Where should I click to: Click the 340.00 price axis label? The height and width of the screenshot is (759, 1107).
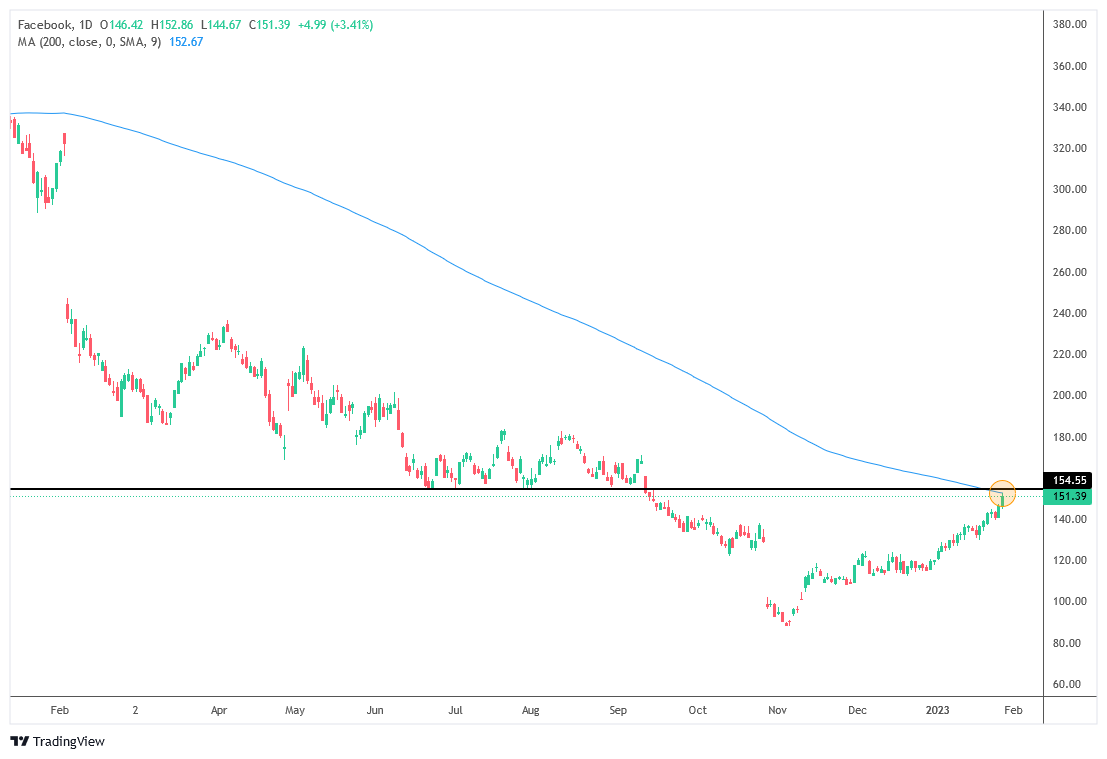[x=1070, y=107]
